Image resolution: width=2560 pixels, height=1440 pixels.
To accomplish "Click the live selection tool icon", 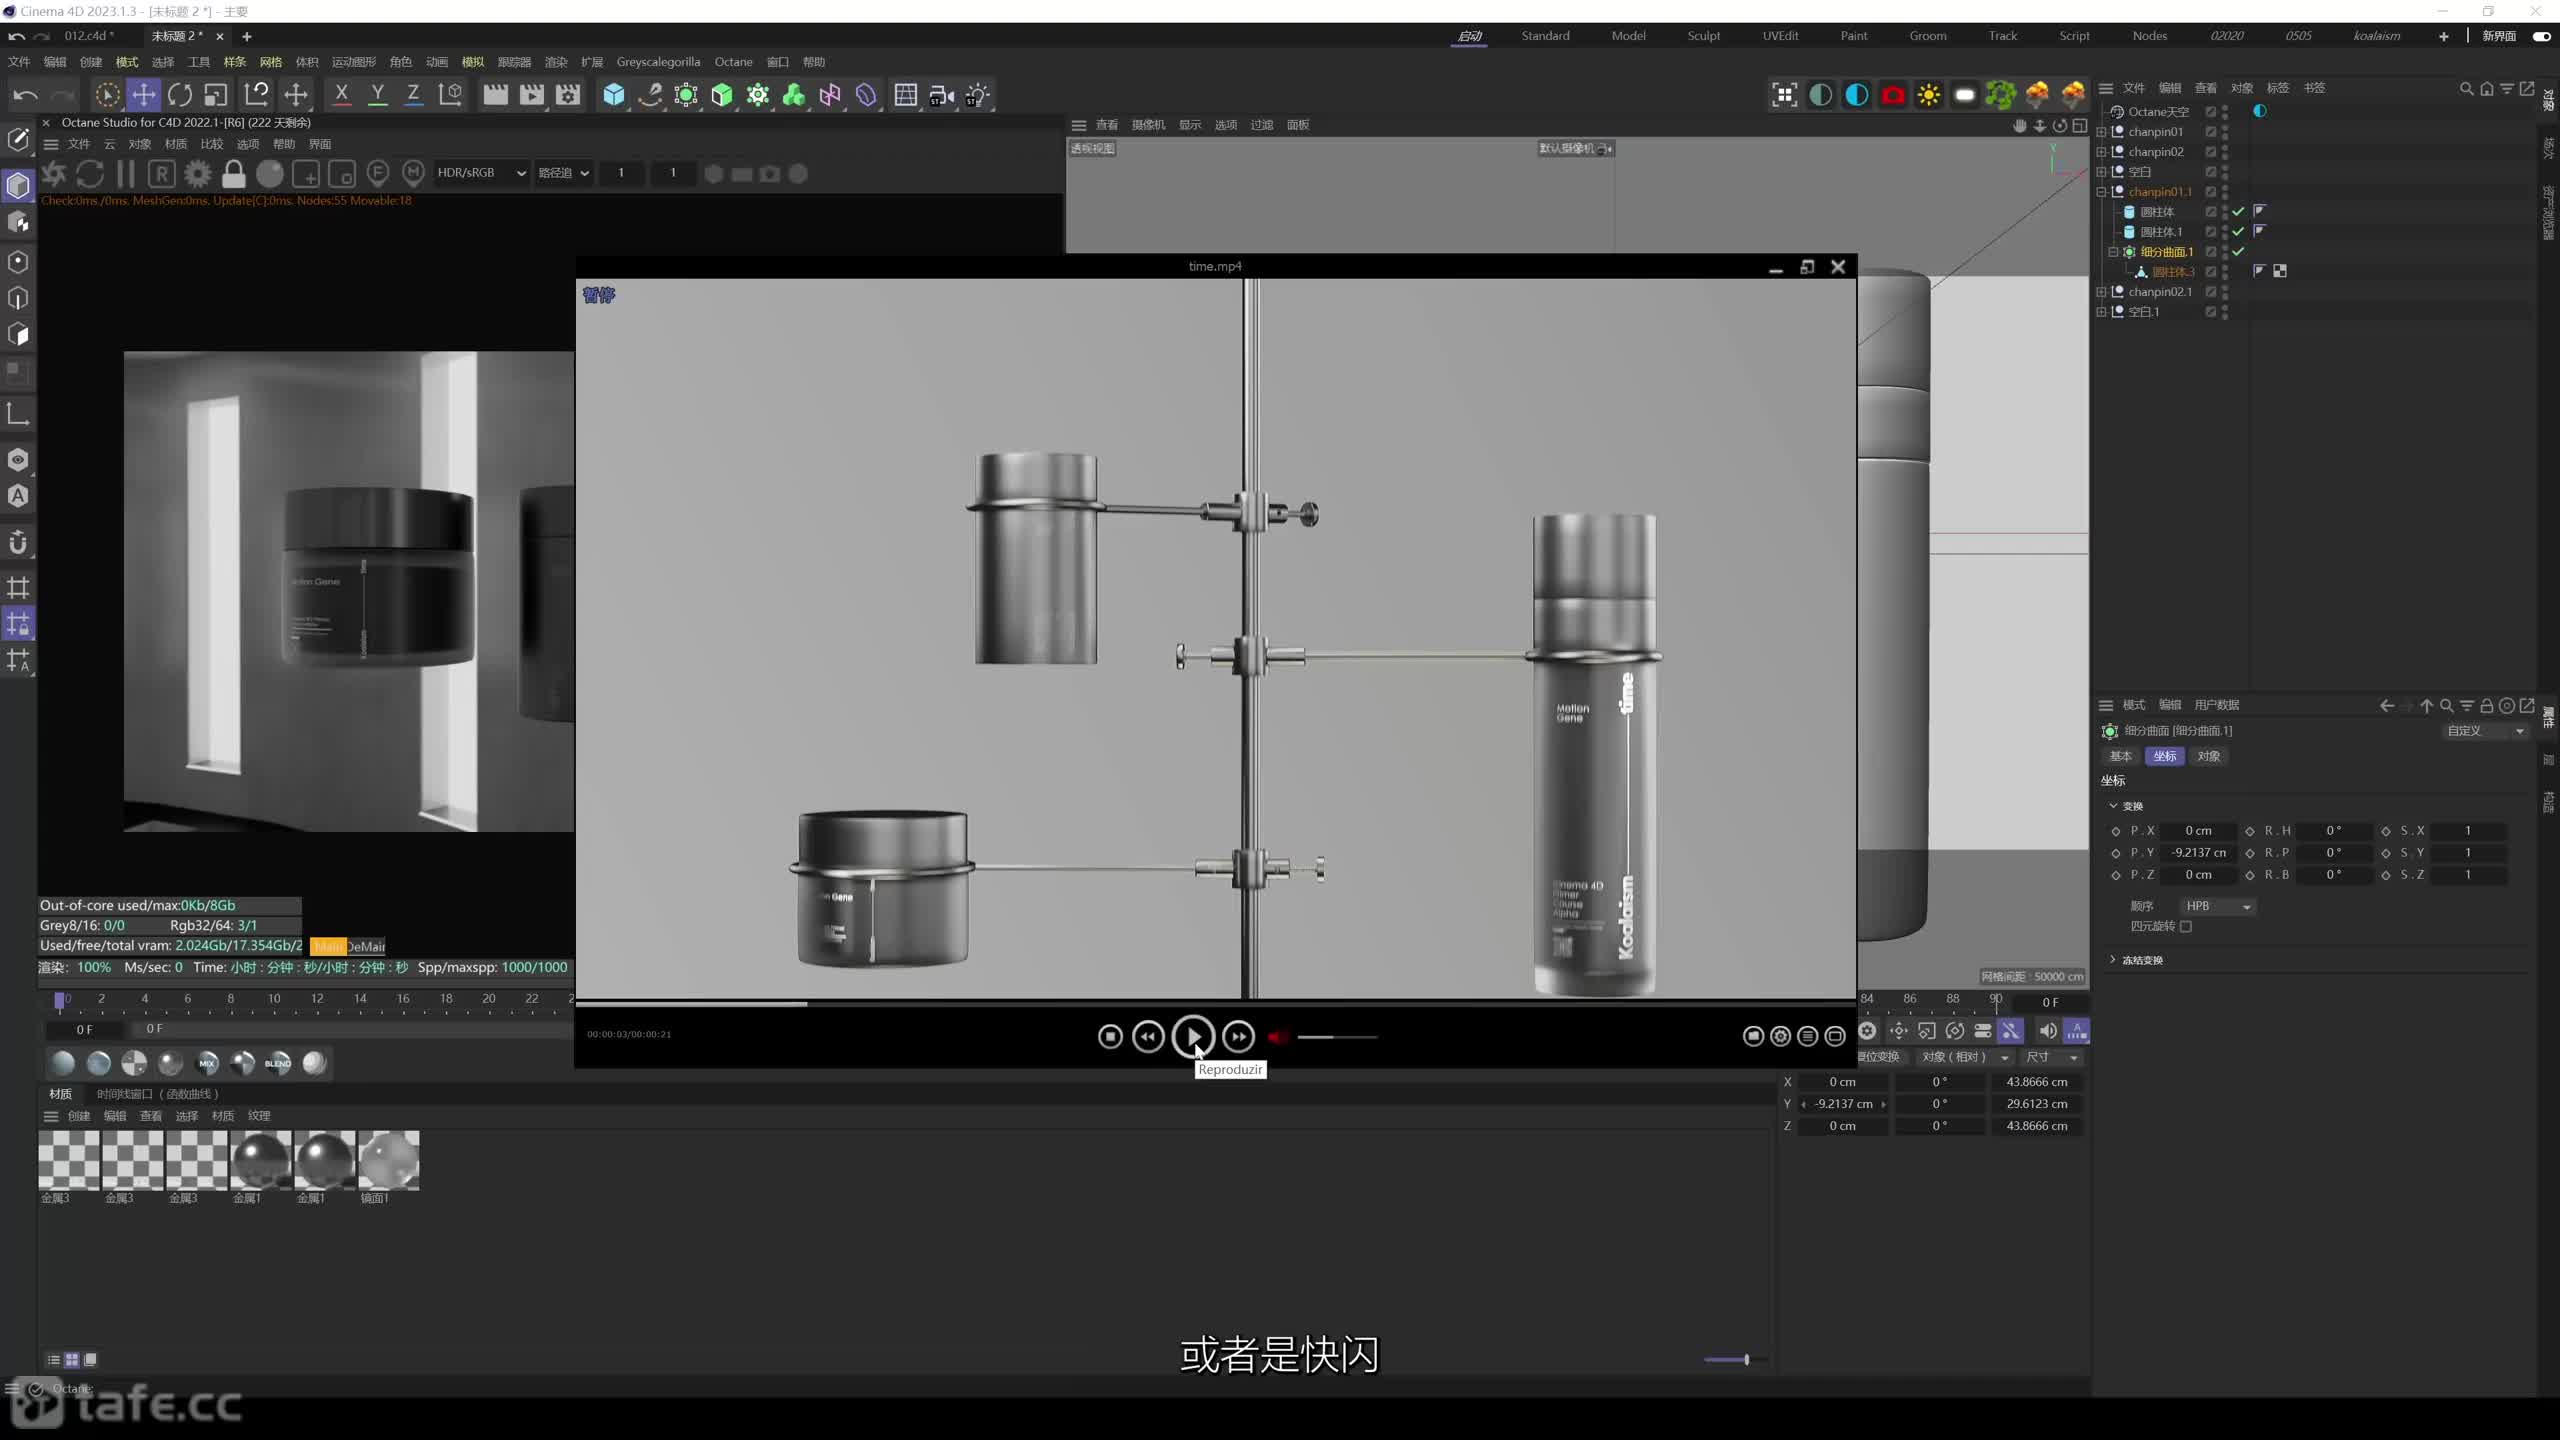I will point(107,95).
